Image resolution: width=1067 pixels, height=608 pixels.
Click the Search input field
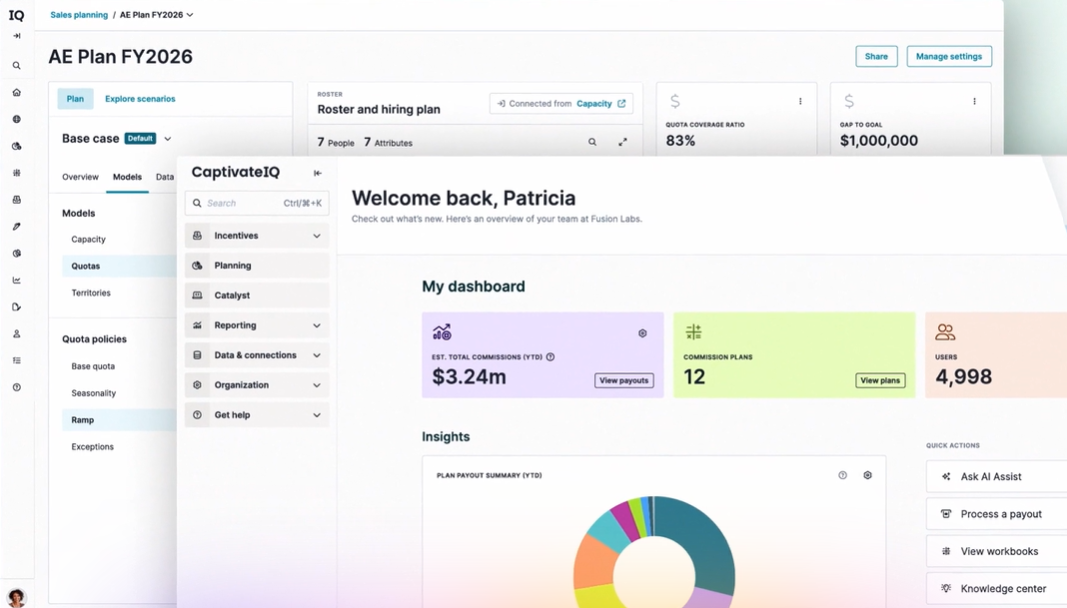[x=257, y=203]
